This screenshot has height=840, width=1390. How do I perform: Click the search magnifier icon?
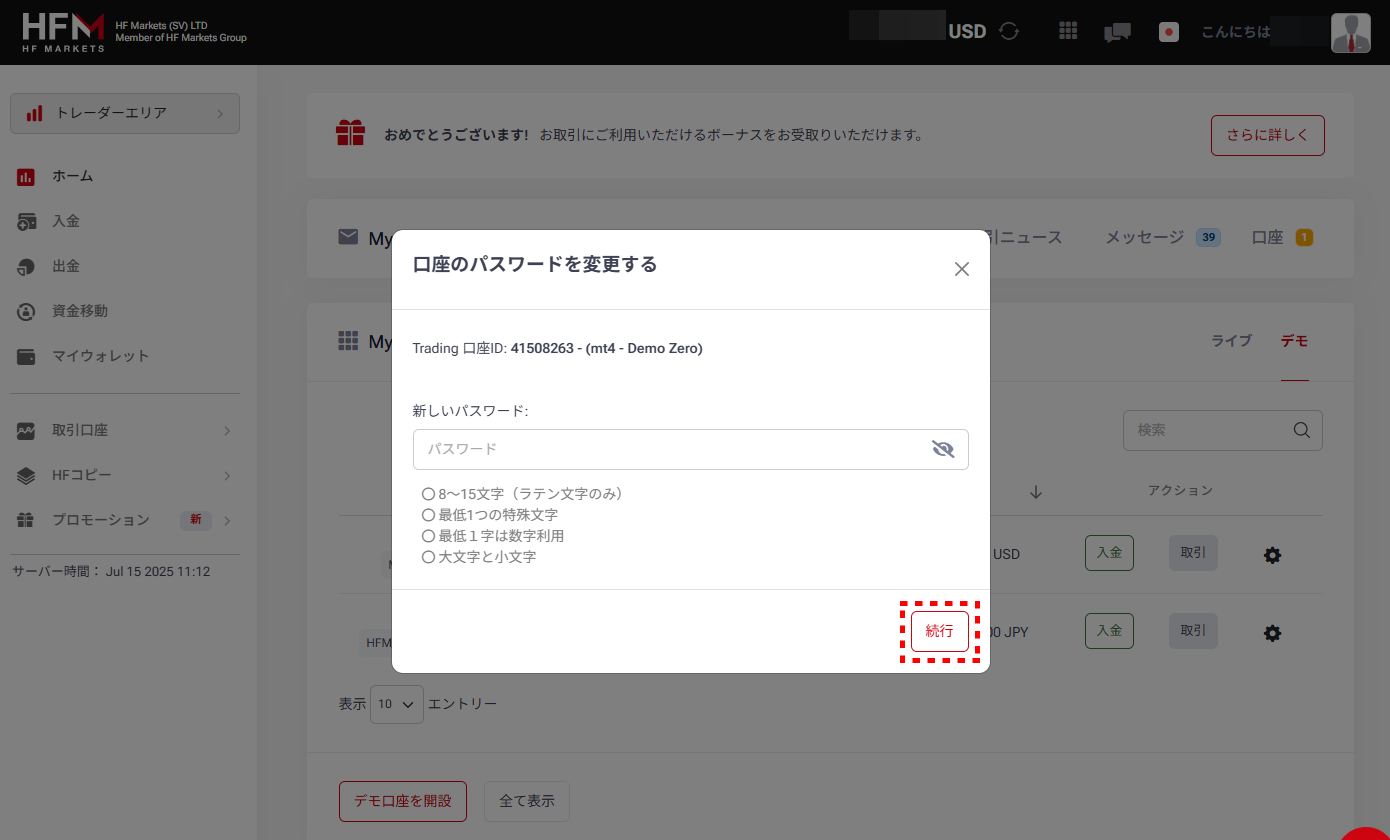point(1301,430)
